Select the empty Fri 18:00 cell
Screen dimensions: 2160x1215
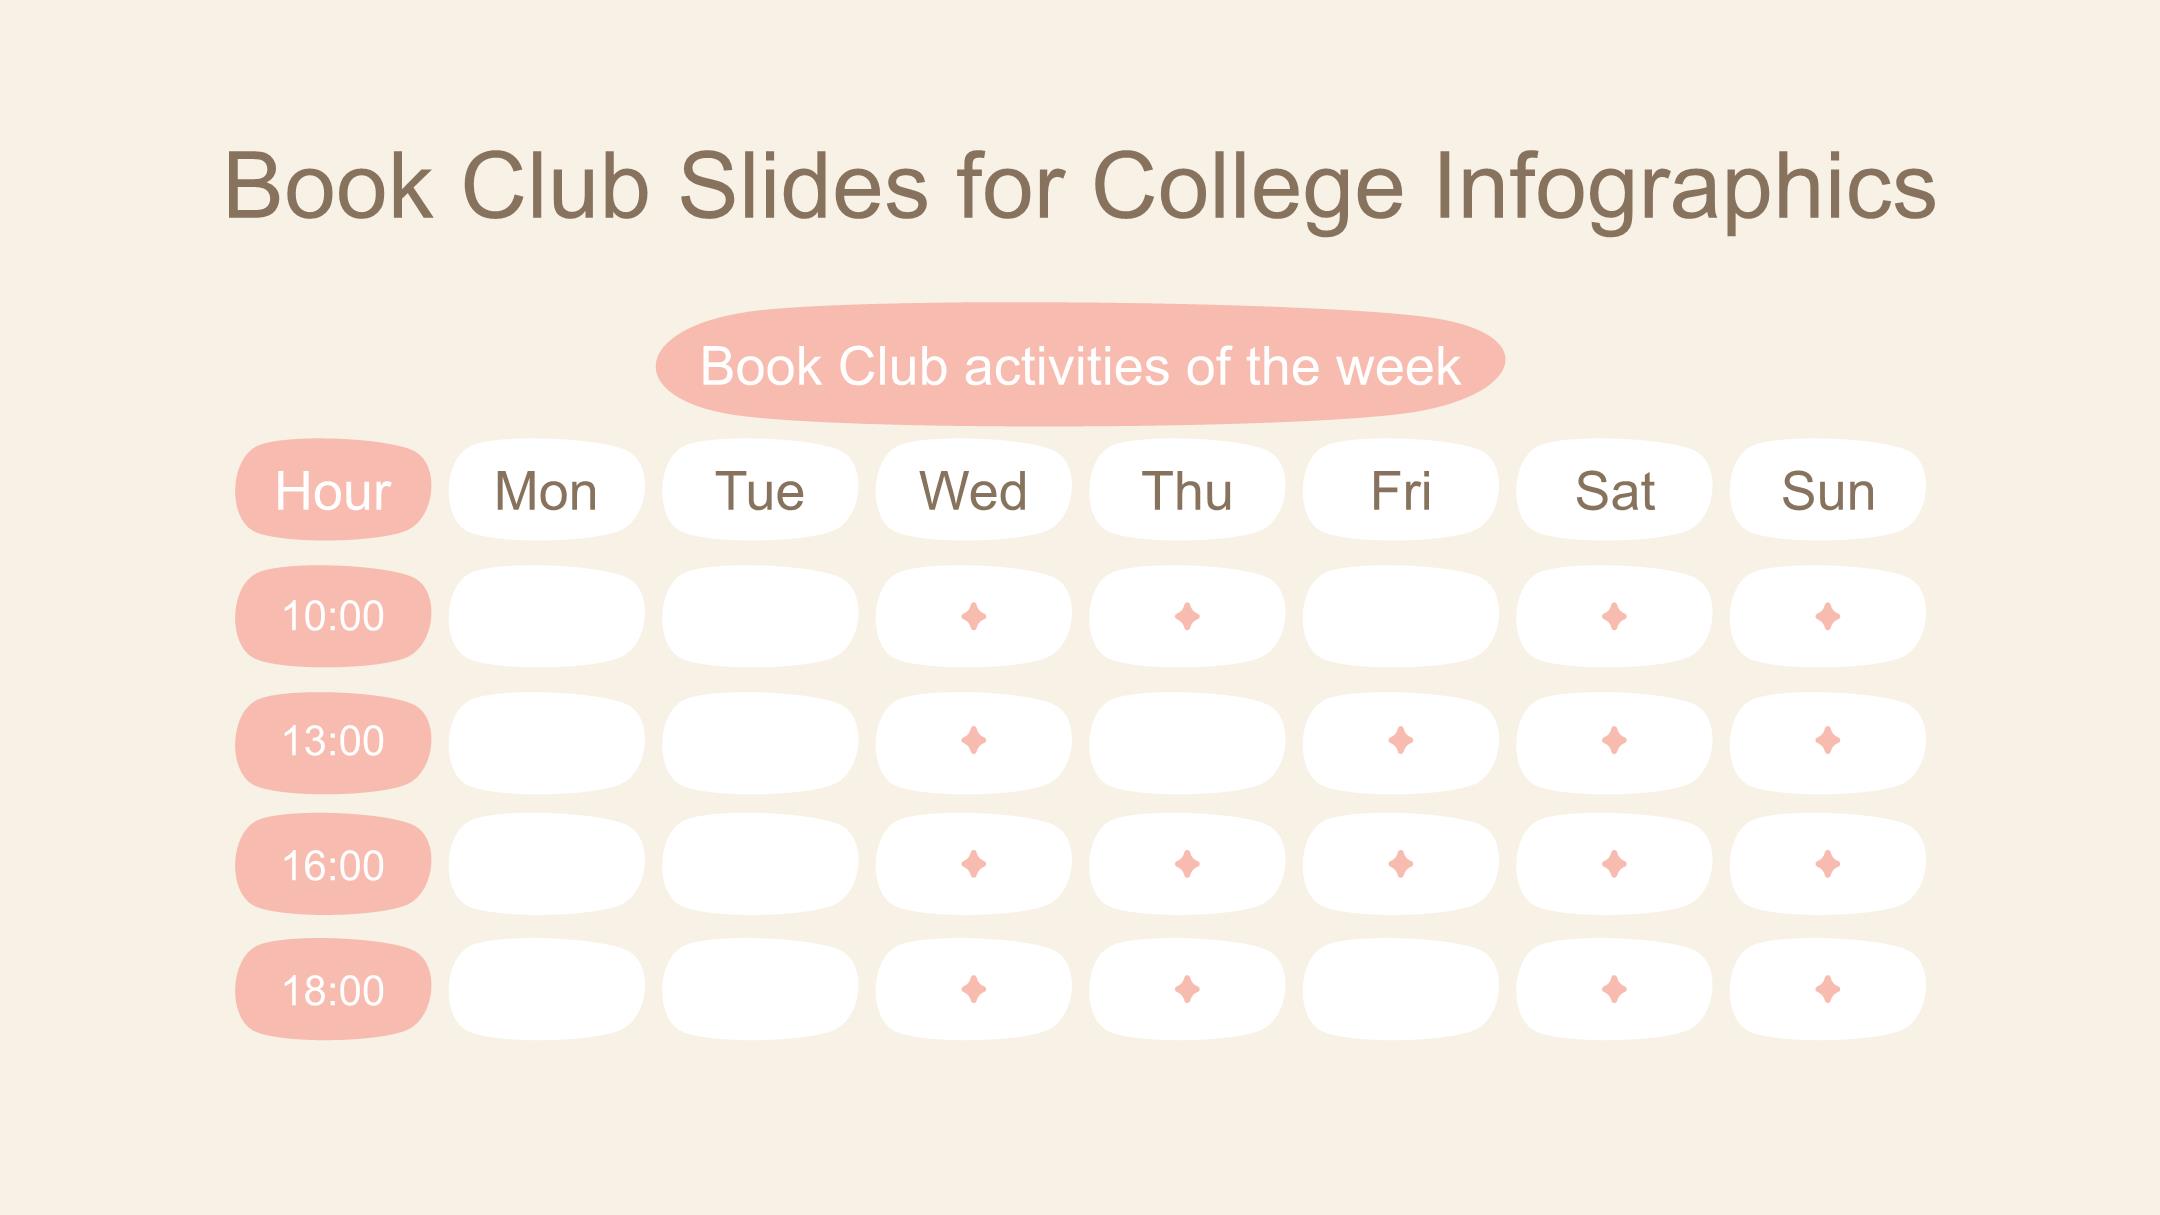(1401, 989)
